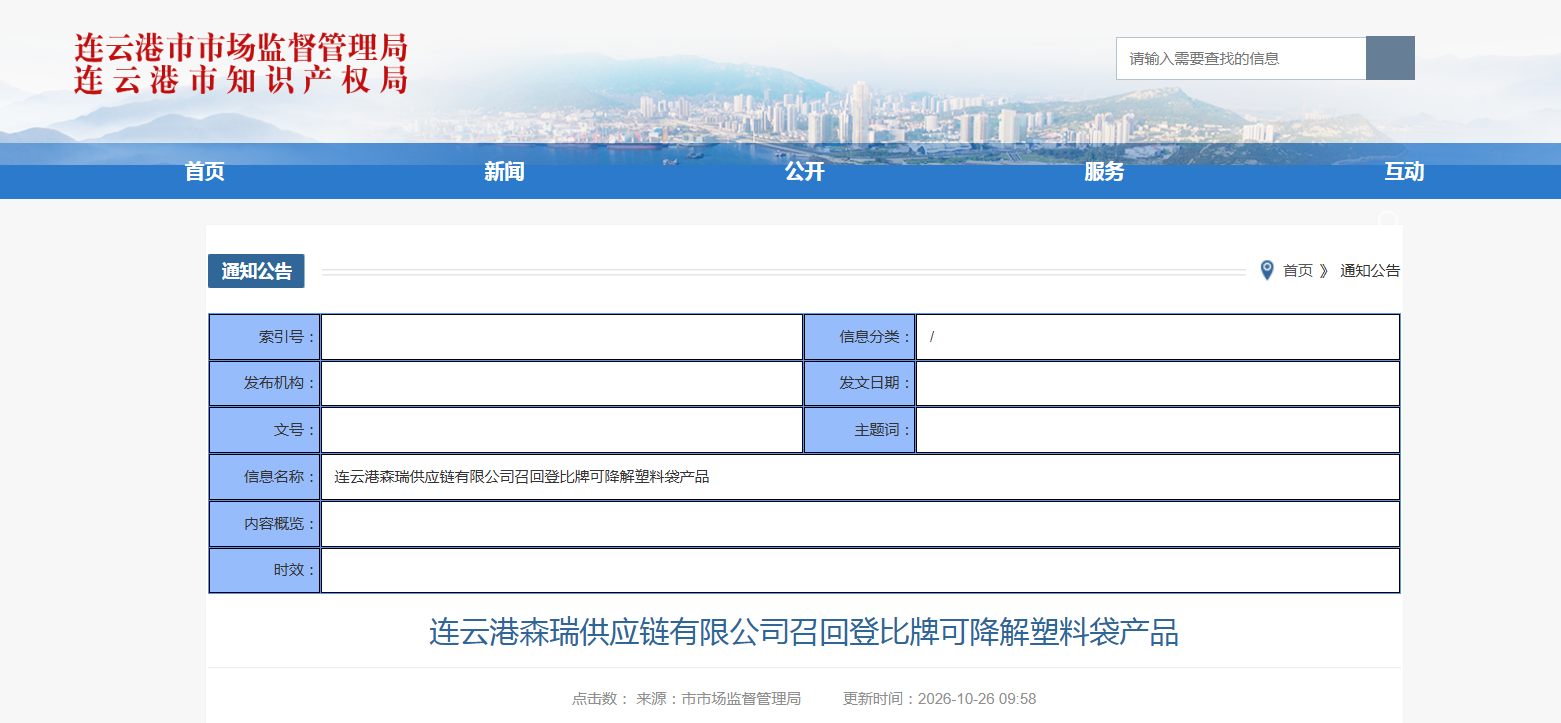Select the 索引号 label cell
1561x723 pixels.
264,337
